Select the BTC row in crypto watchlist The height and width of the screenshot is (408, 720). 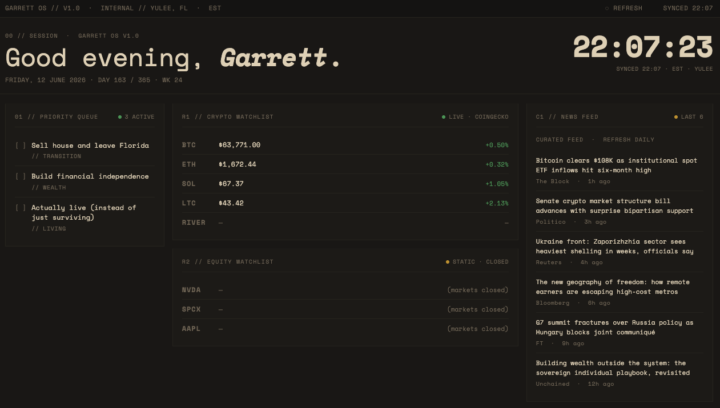(345, 145)
